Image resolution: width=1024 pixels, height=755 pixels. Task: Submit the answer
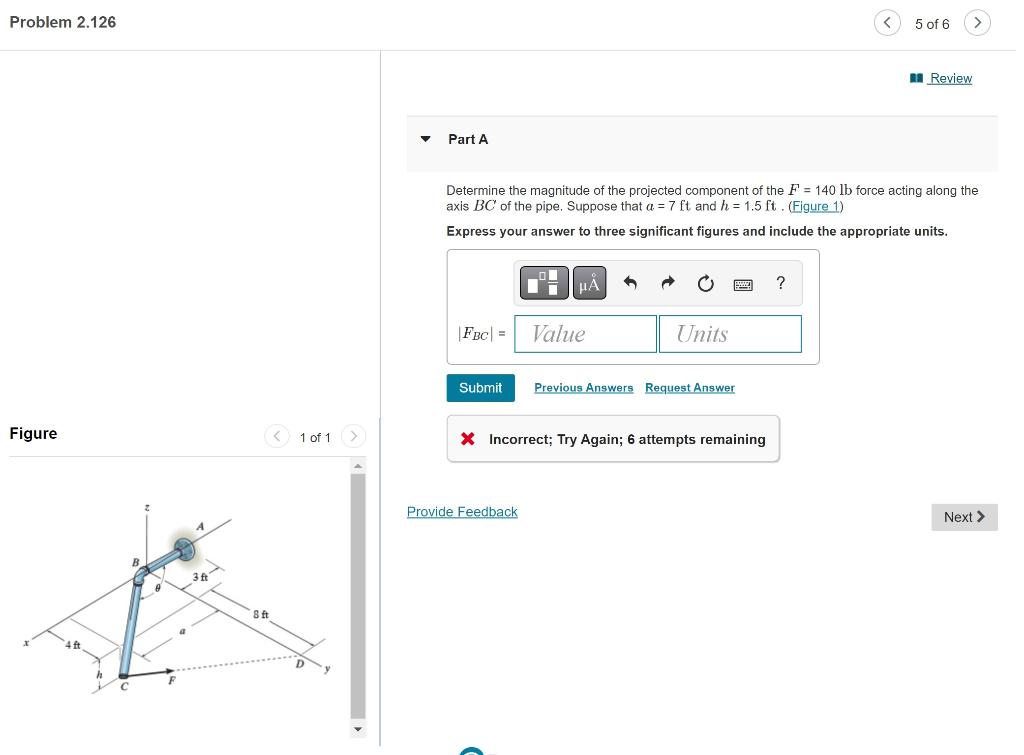[x=480, y=387]
